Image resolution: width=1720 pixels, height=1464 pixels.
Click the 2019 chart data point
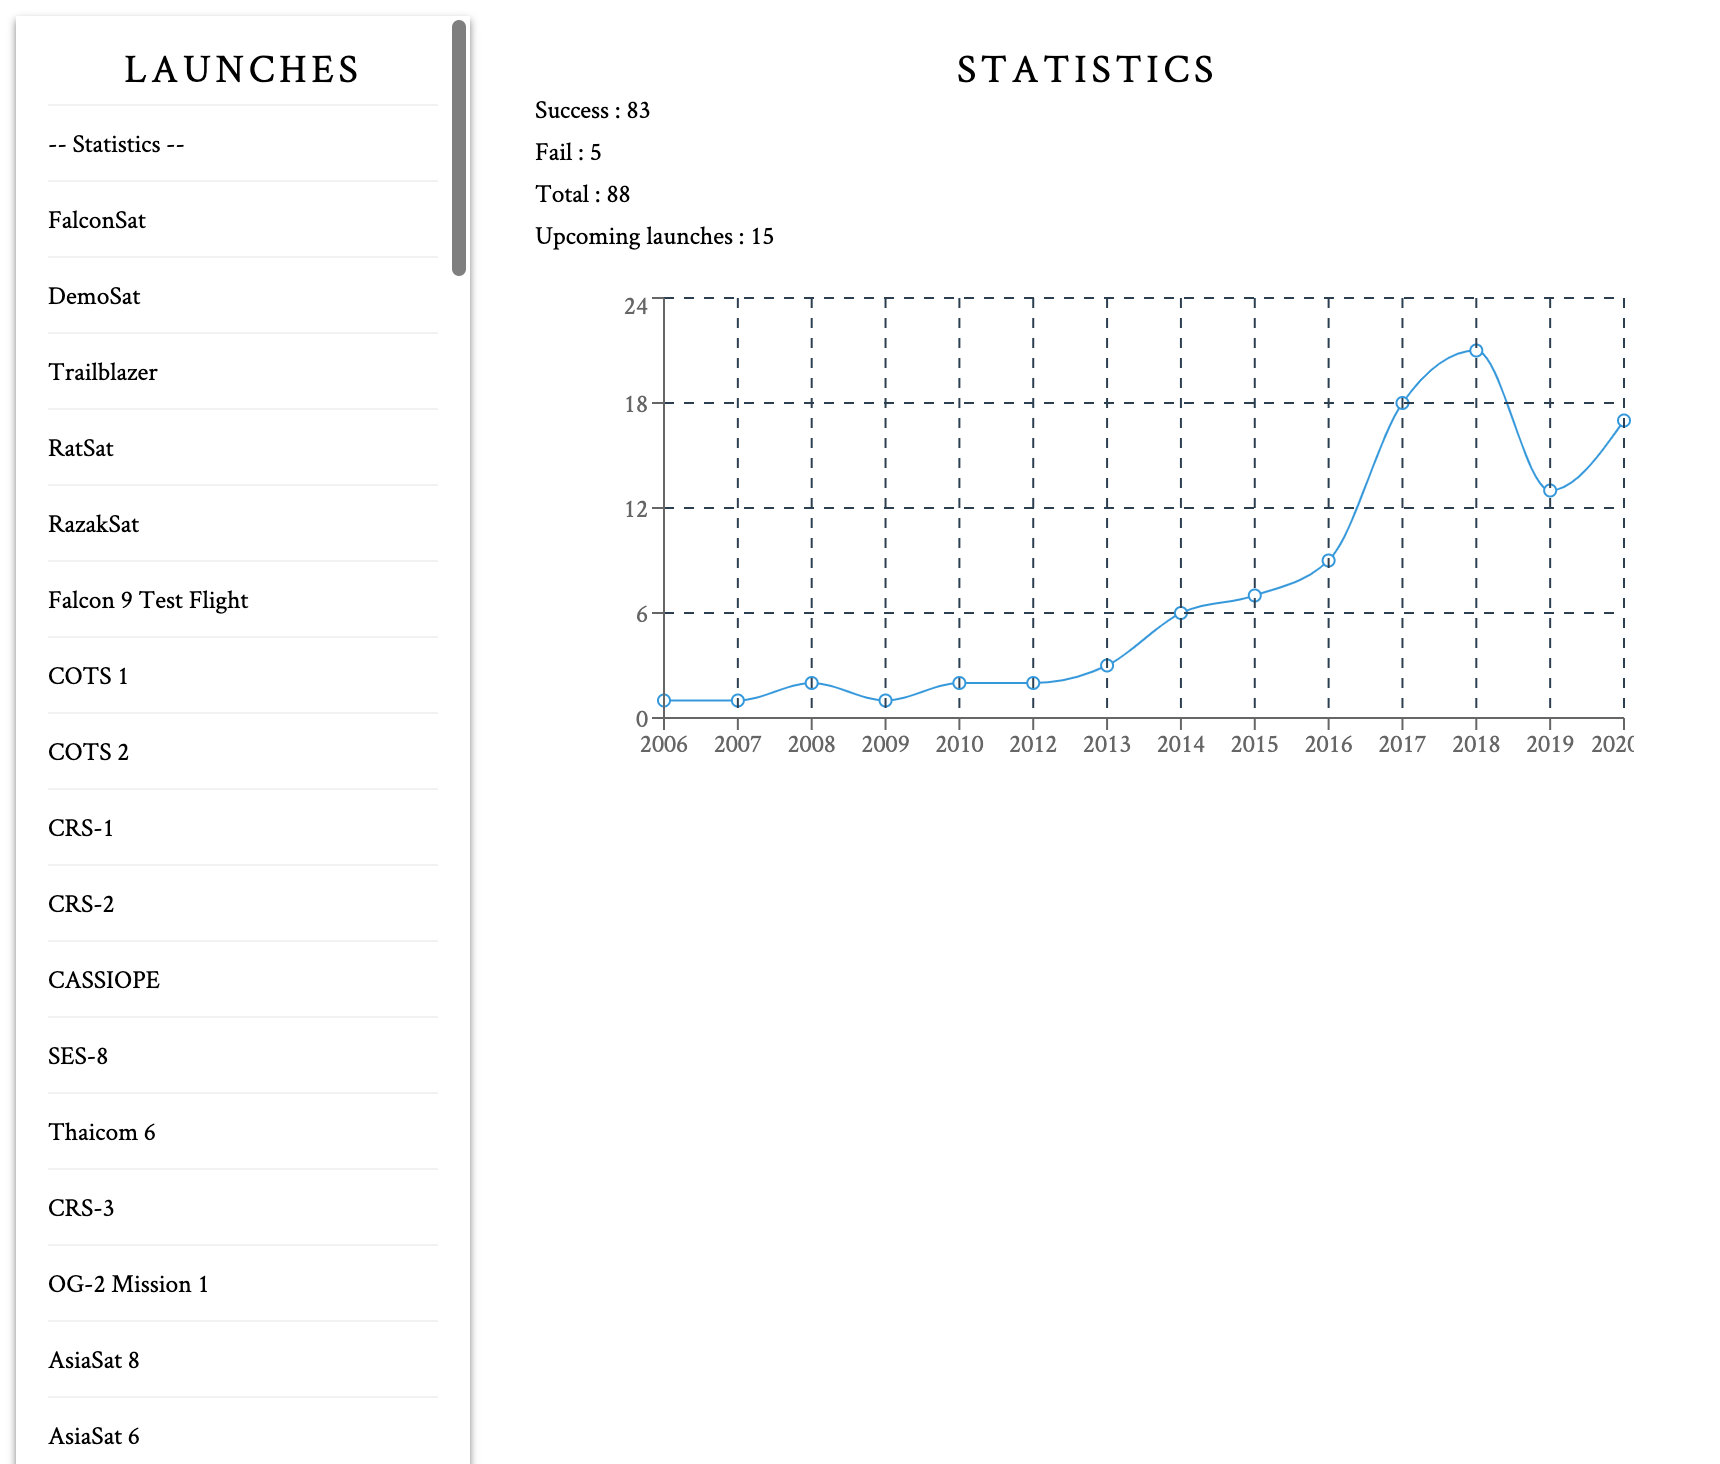pos(1550,491)
